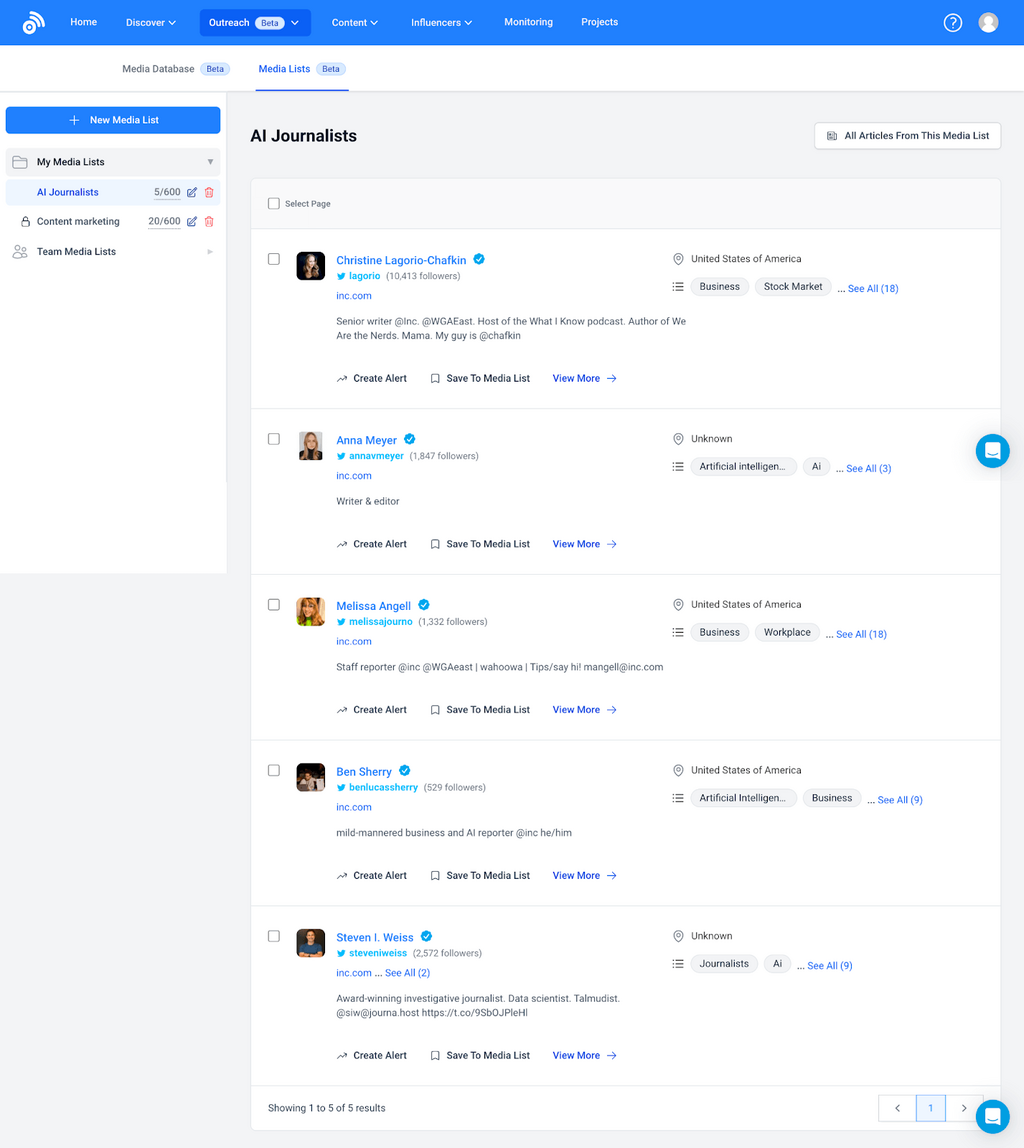The height and width of the screenshot is (1148, 1024).
Task: Open the chat widget beside Anna Meyer
Action: pyautogui.click(x=992, y=451)
